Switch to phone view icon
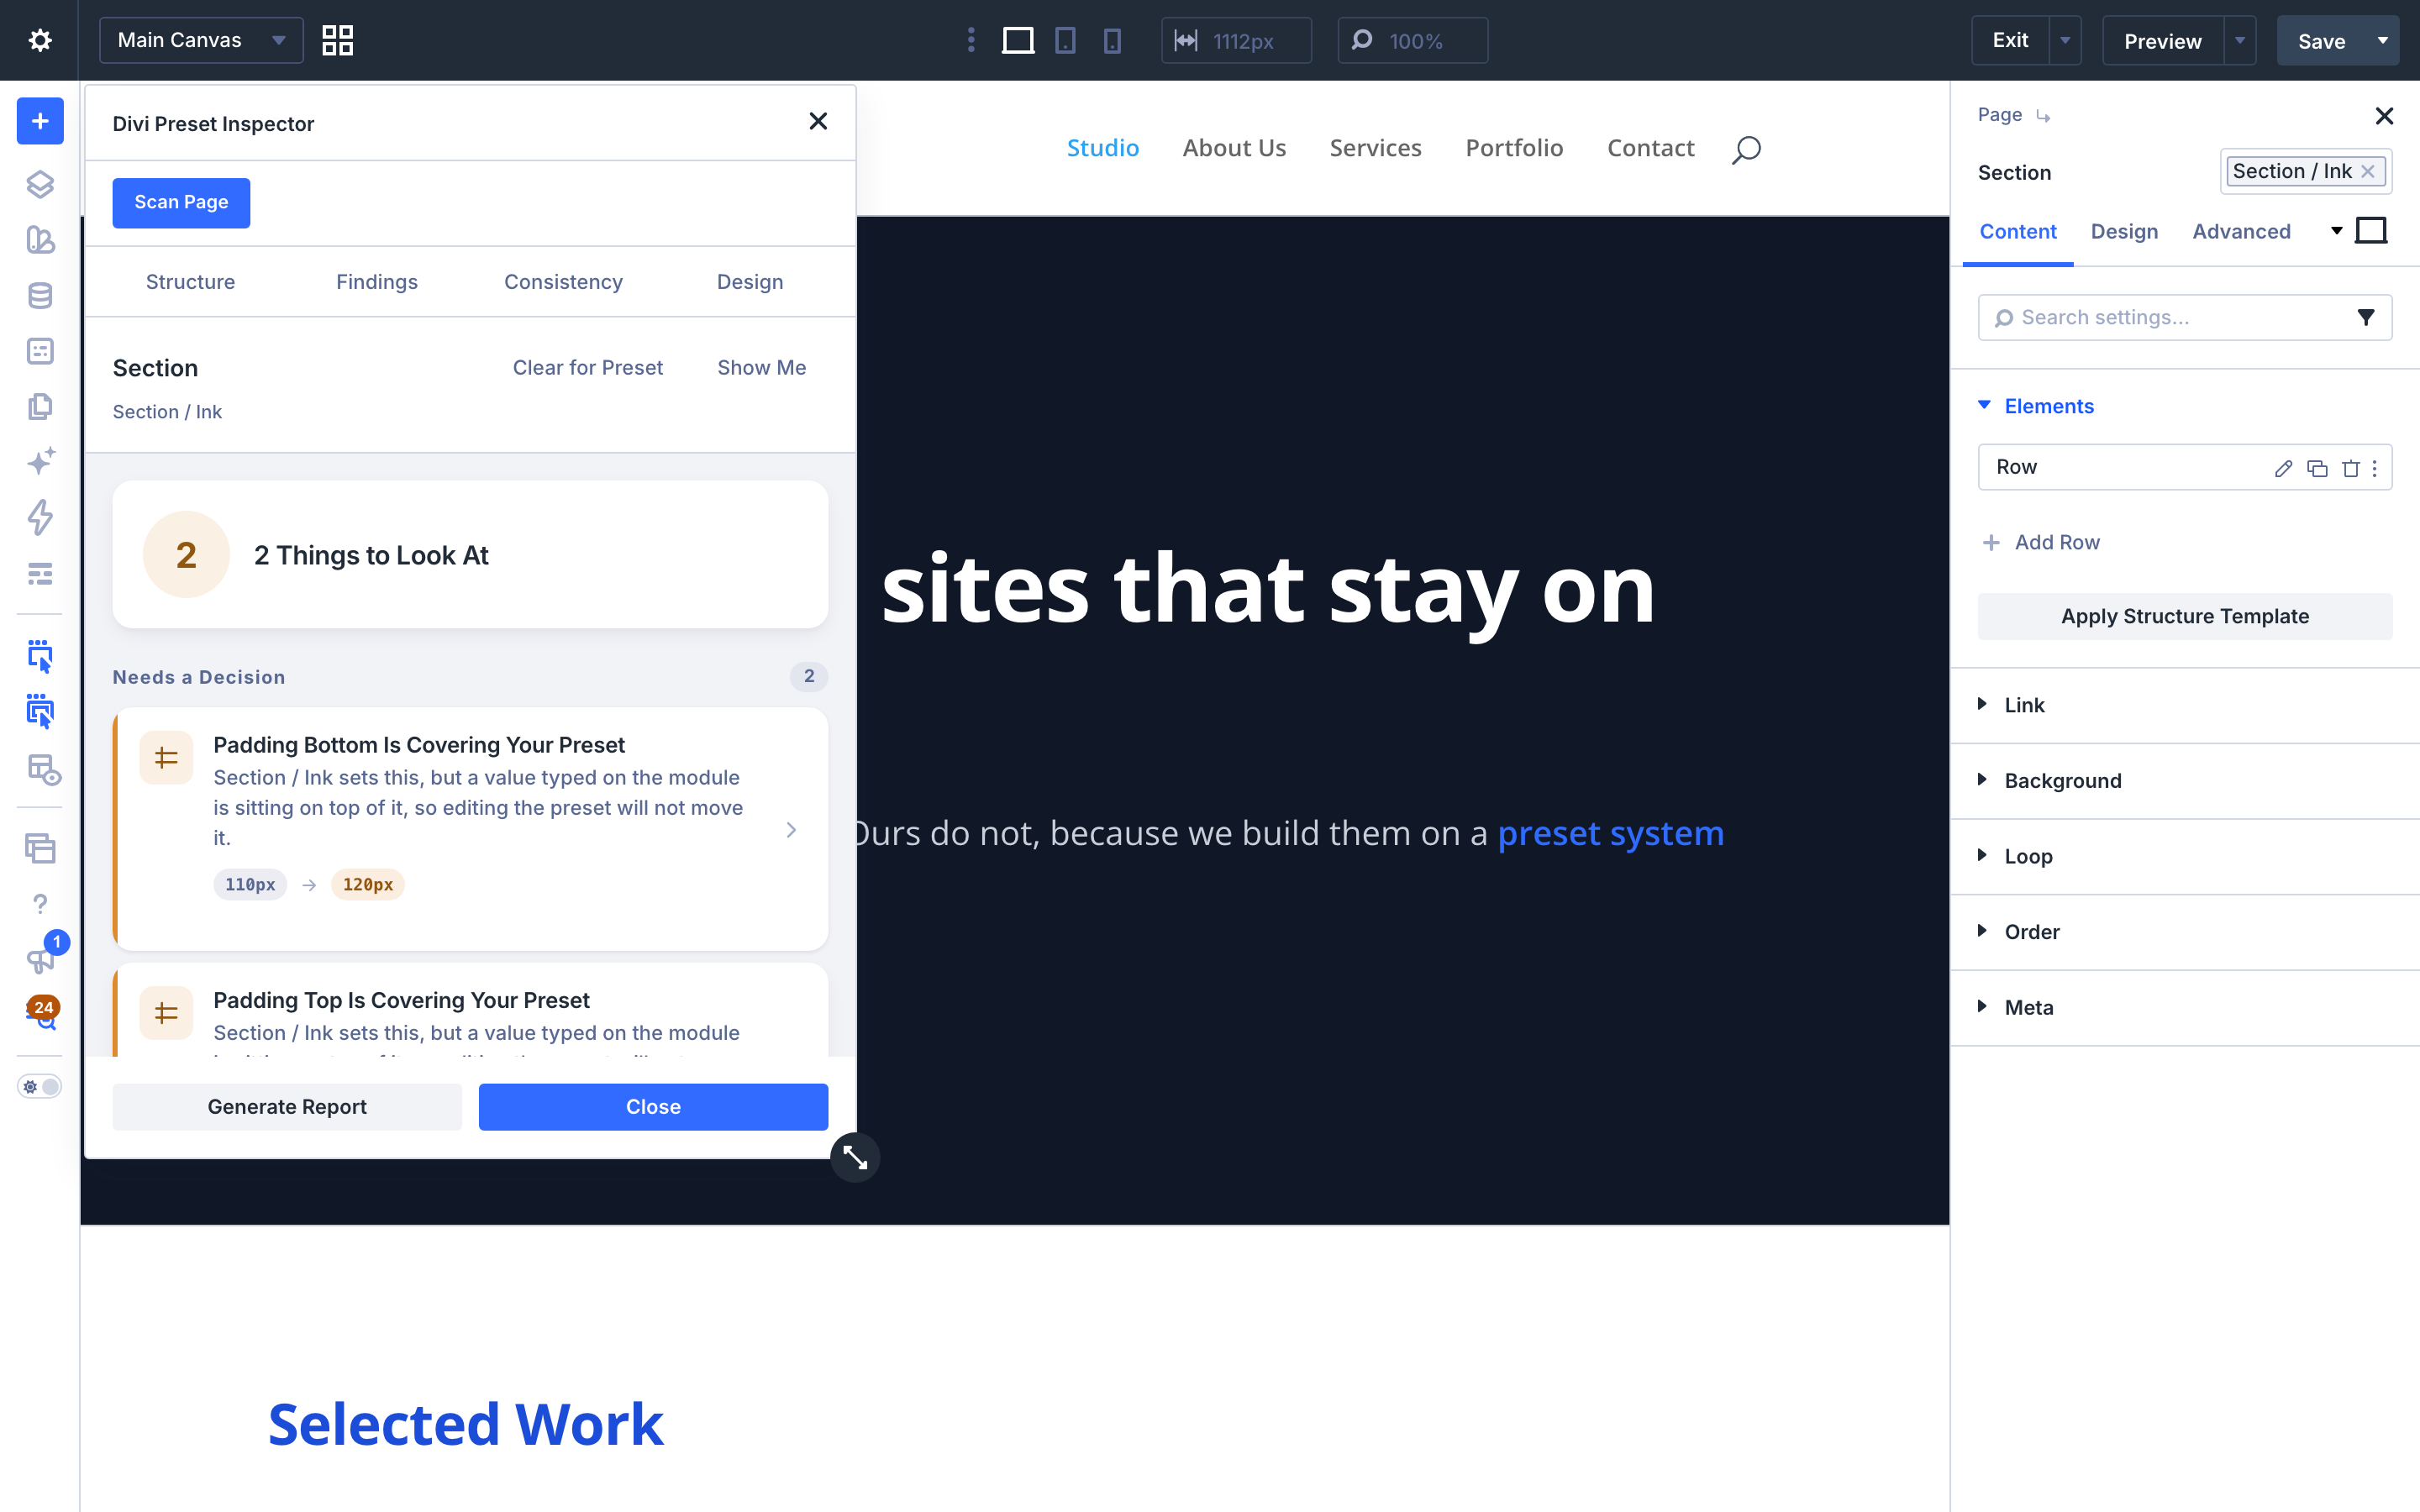 (x=1112, y=41)
